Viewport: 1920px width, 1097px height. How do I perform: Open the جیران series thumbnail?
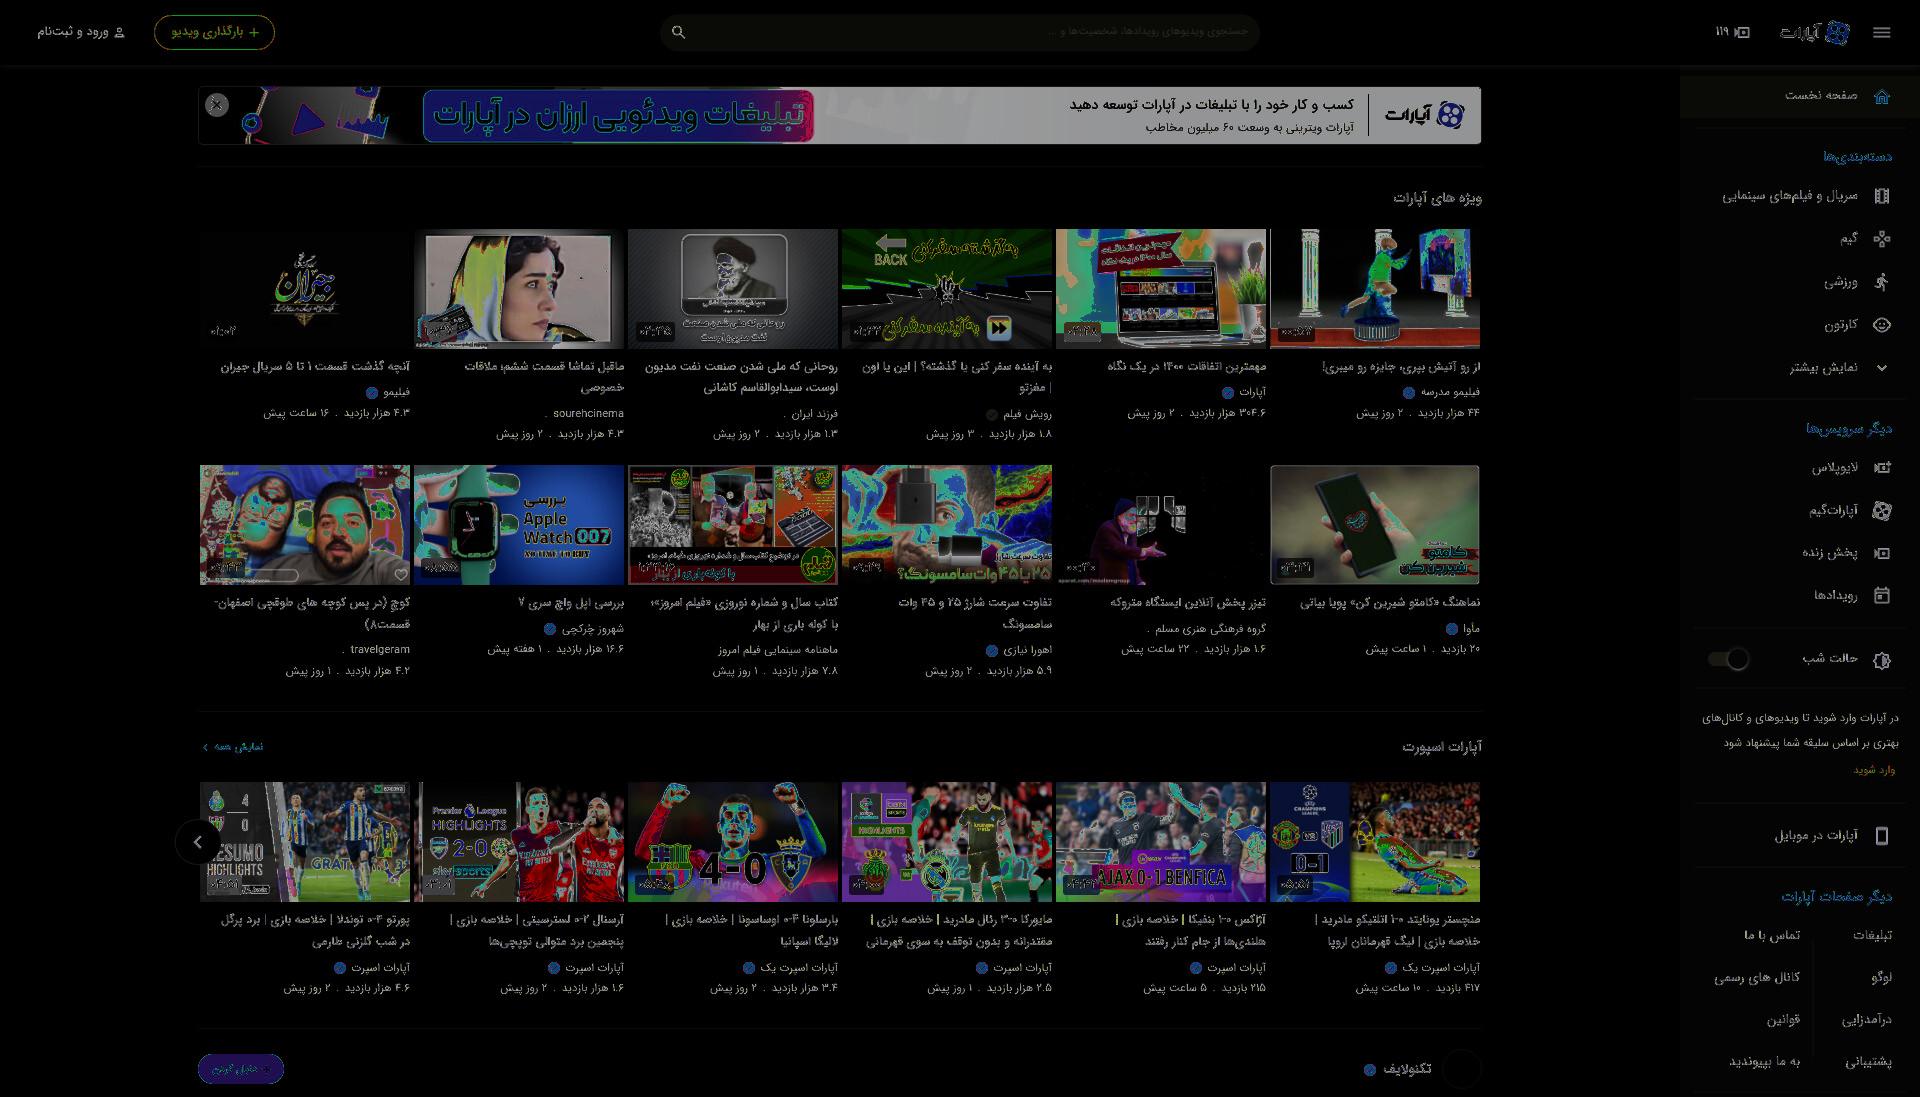pos(305,289)
